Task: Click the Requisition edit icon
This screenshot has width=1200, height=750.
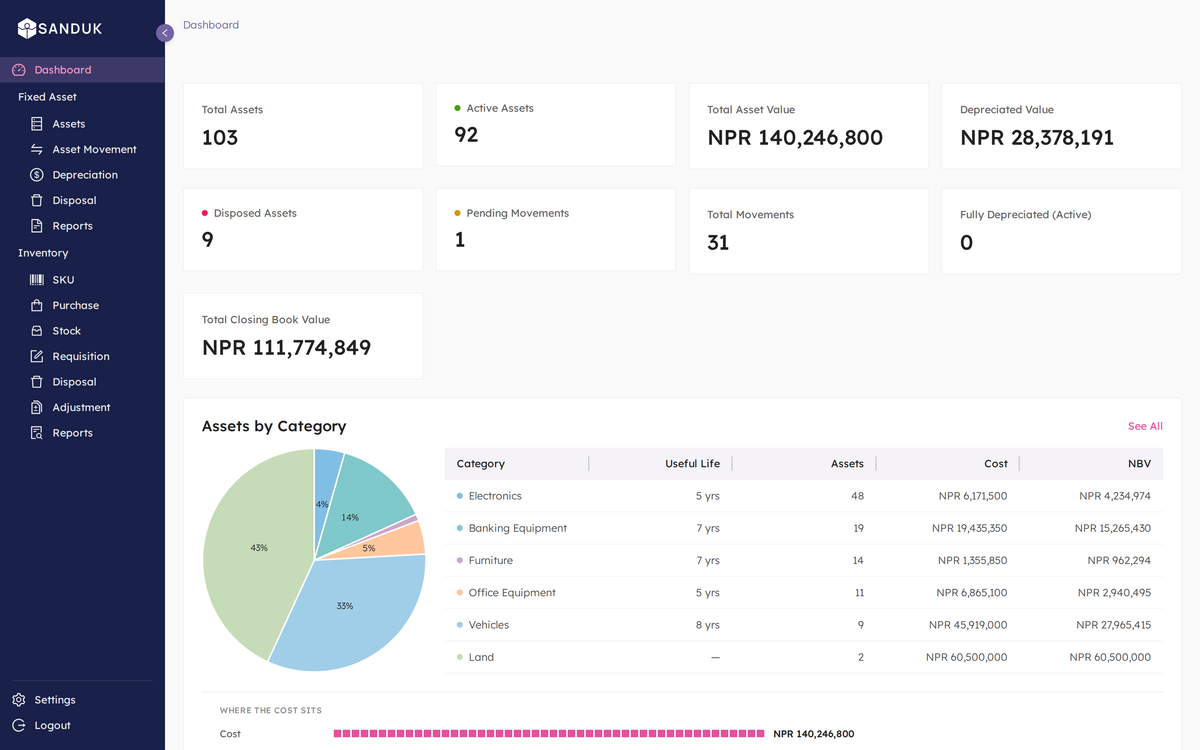Action: point(37,356)
